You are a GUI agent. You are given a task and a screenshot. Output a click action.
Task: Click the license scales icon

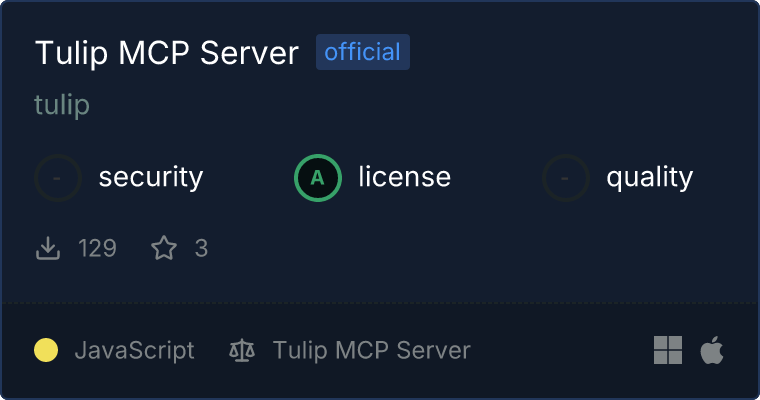coord(242,350)
